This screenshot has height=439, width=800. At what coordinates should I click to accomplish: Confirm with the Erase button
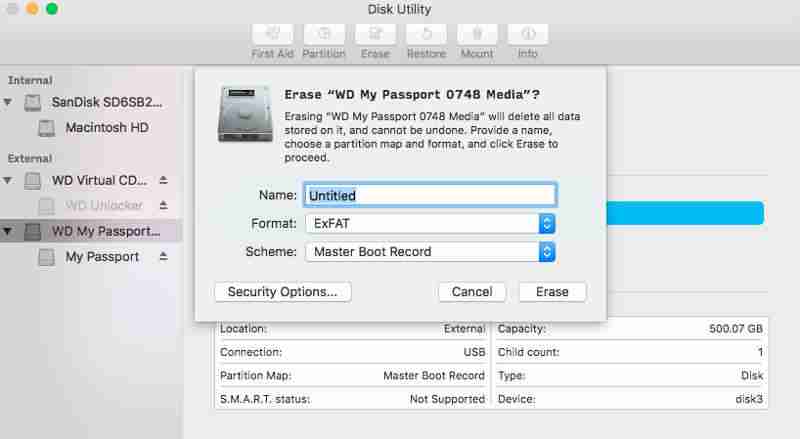[x=552, y=292]
